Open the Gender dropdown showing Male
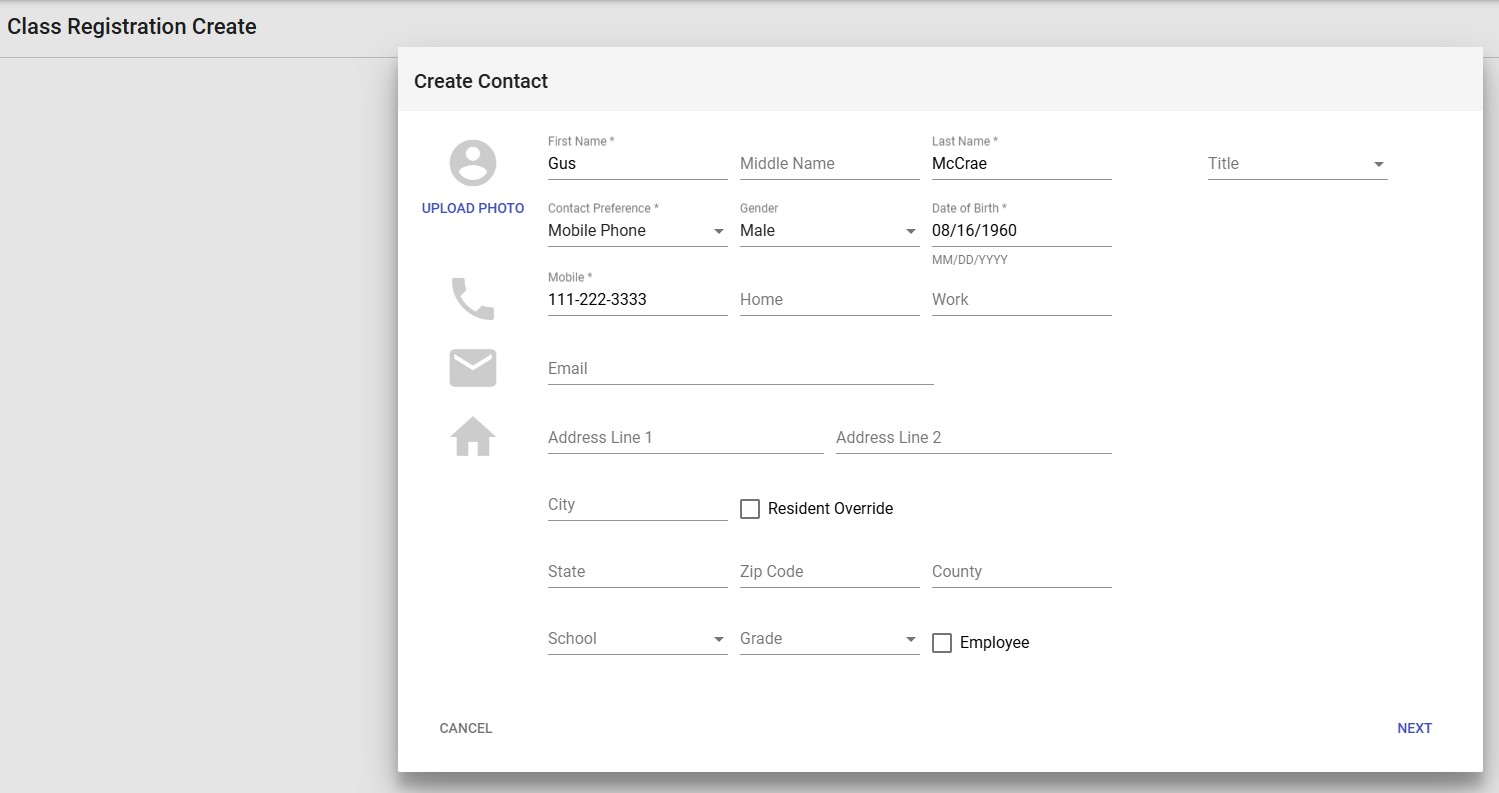The height and width of the screenshot is (793, 1499). click(x=829, y=231)
